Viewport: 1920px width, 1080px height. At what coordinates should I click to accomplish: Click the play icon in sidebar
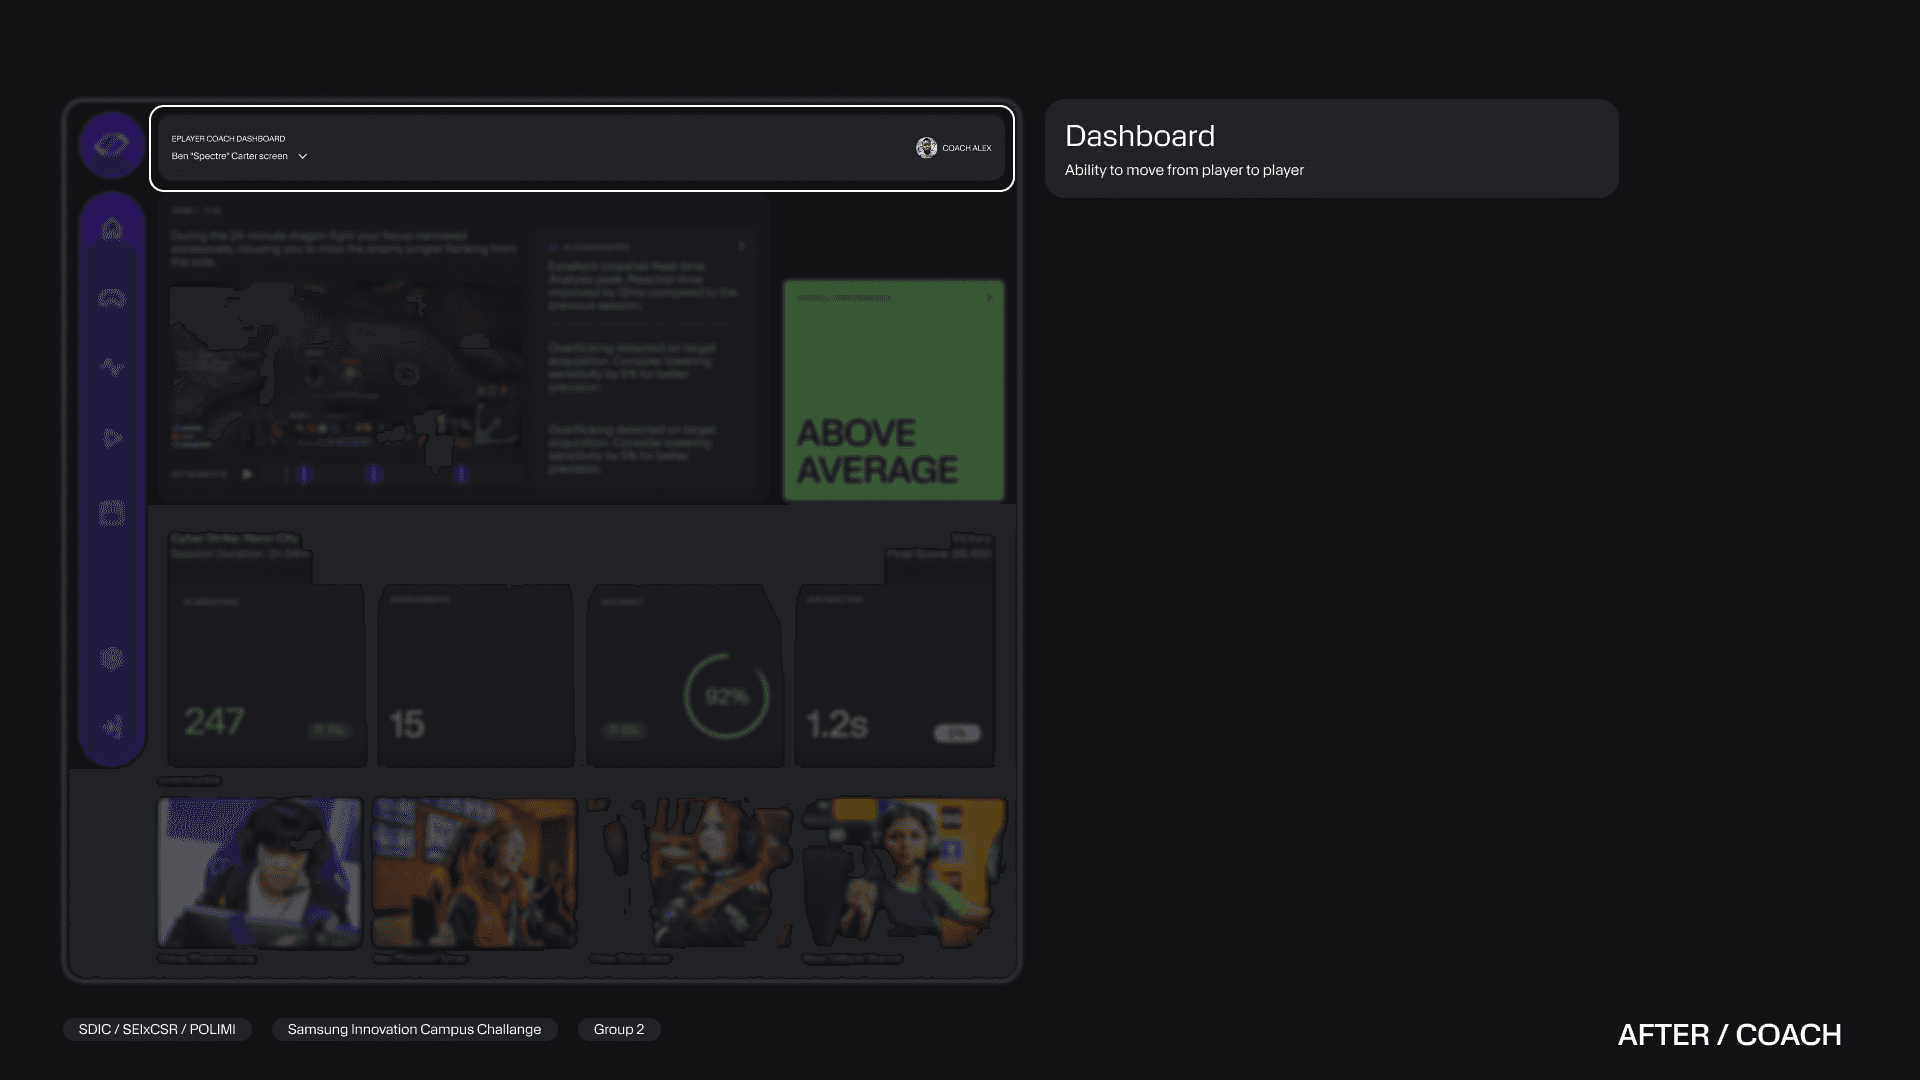[x=112, y=438]
